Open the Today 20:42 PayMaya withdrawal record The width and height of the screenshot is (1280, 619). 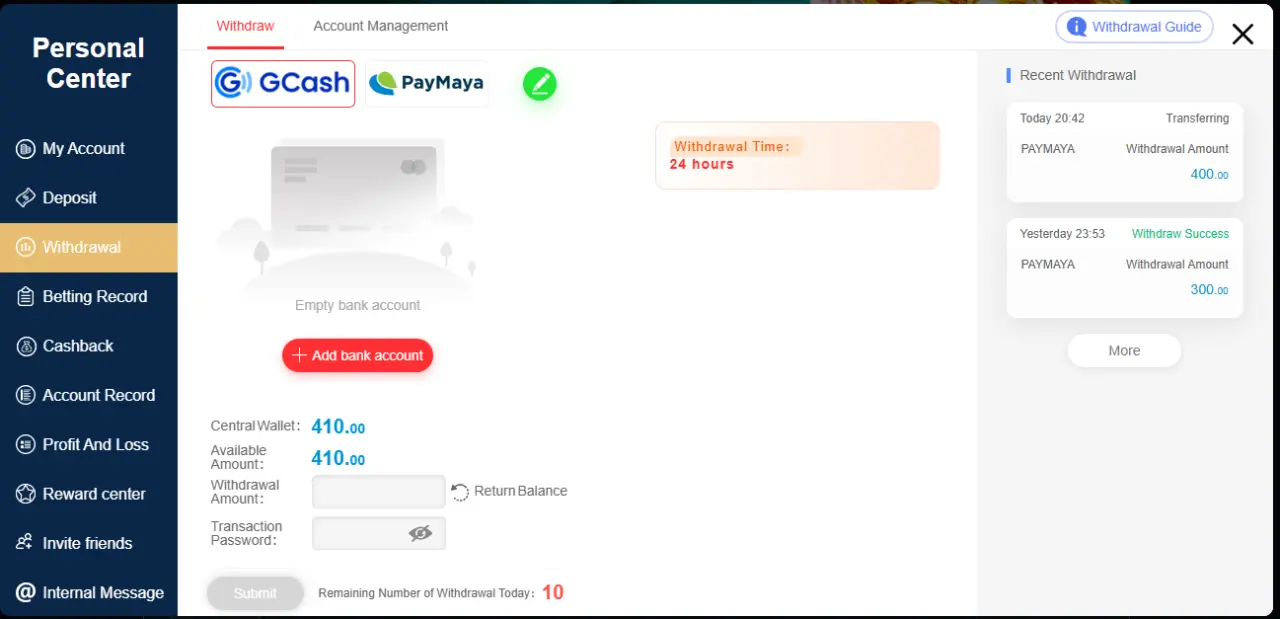click(x=1125, y=152)
